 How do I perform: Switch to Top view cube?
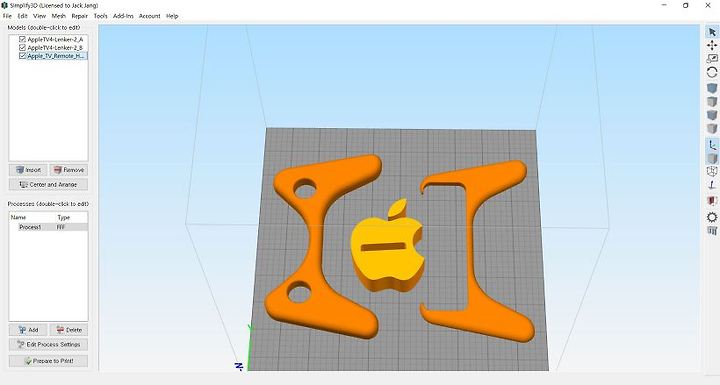pyautogui.click(x=712, y=101)
